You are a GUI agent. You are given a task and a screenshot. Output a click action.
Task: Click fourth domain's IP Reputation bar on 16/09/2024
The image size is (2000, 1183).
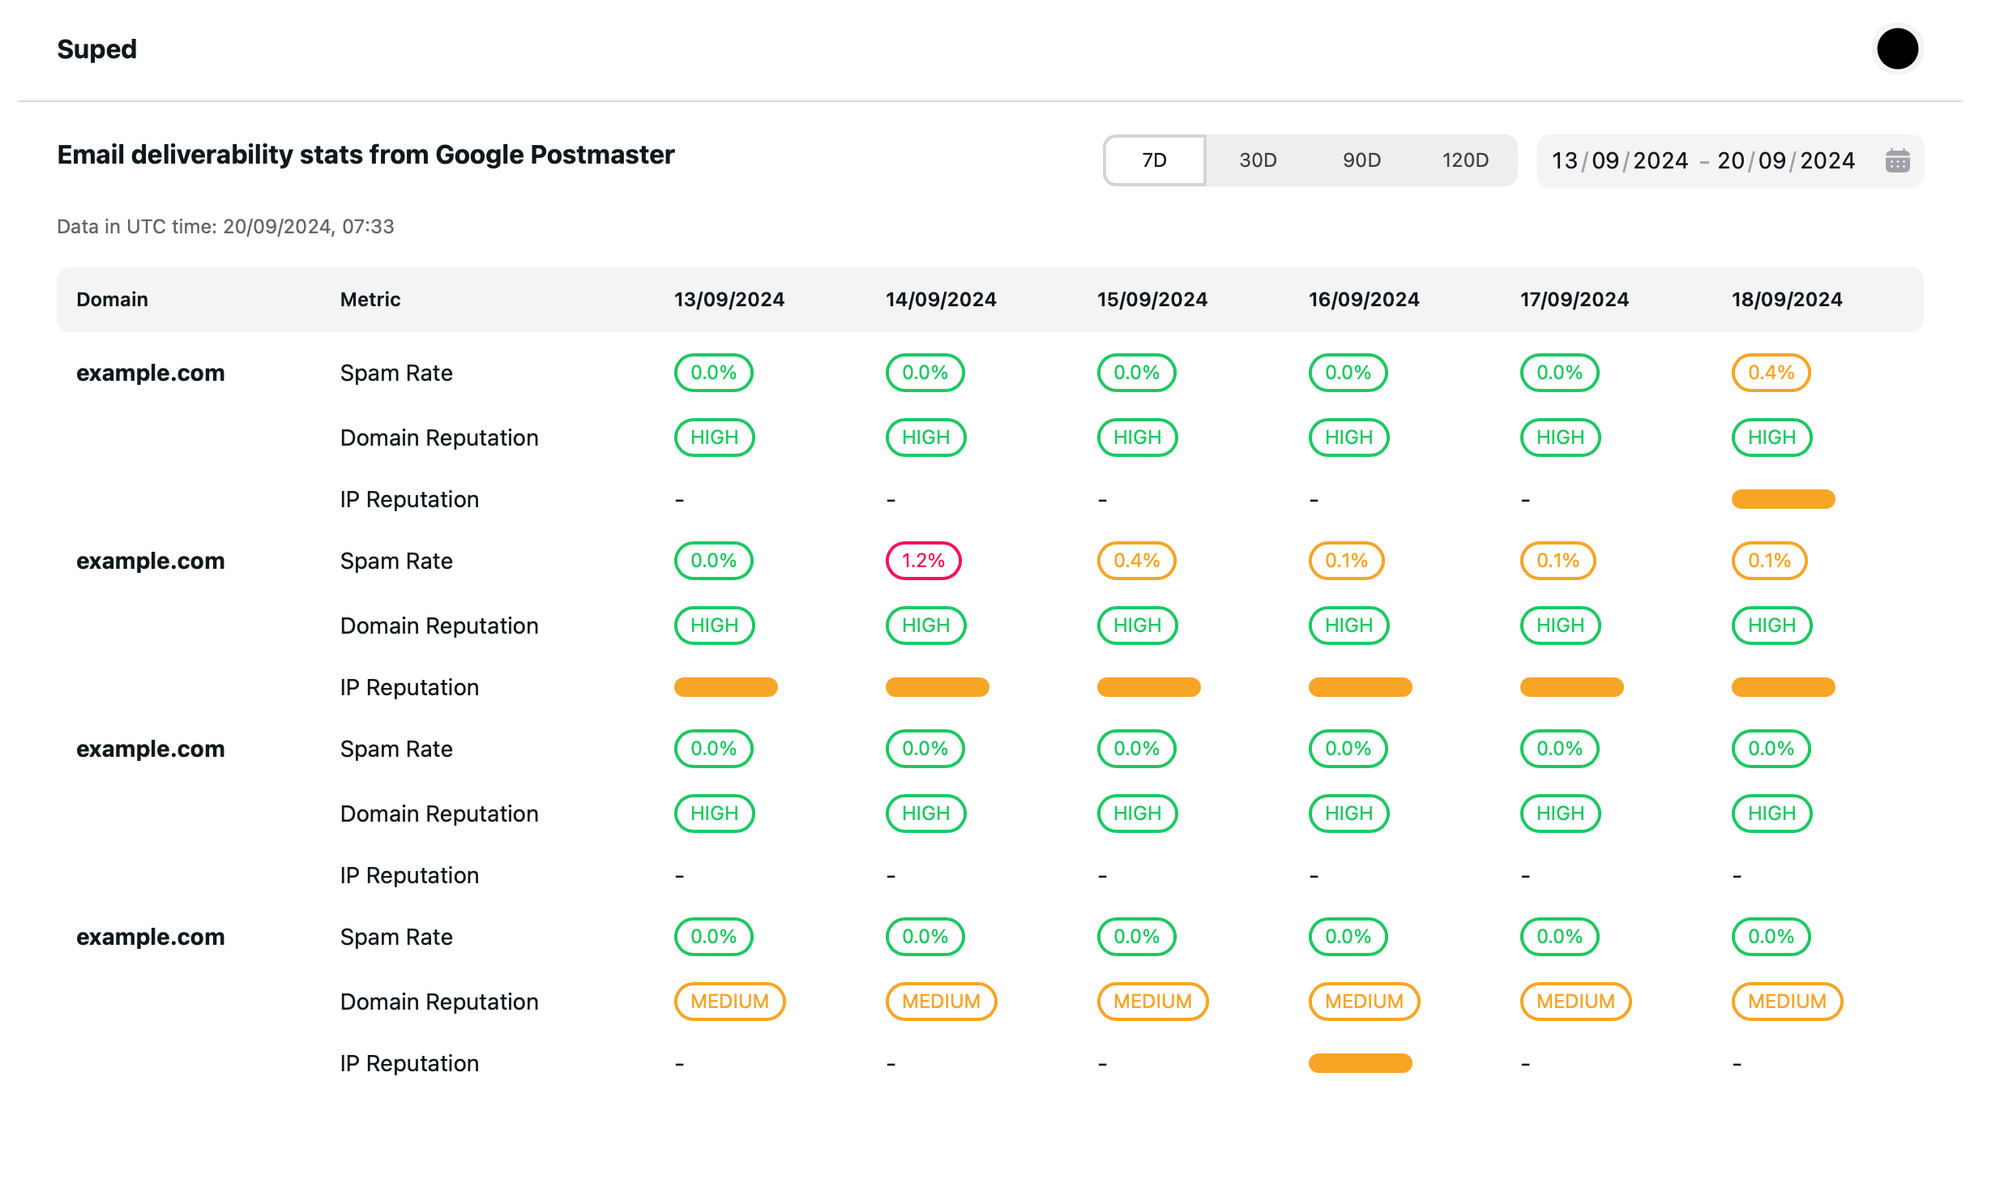1359,1063
